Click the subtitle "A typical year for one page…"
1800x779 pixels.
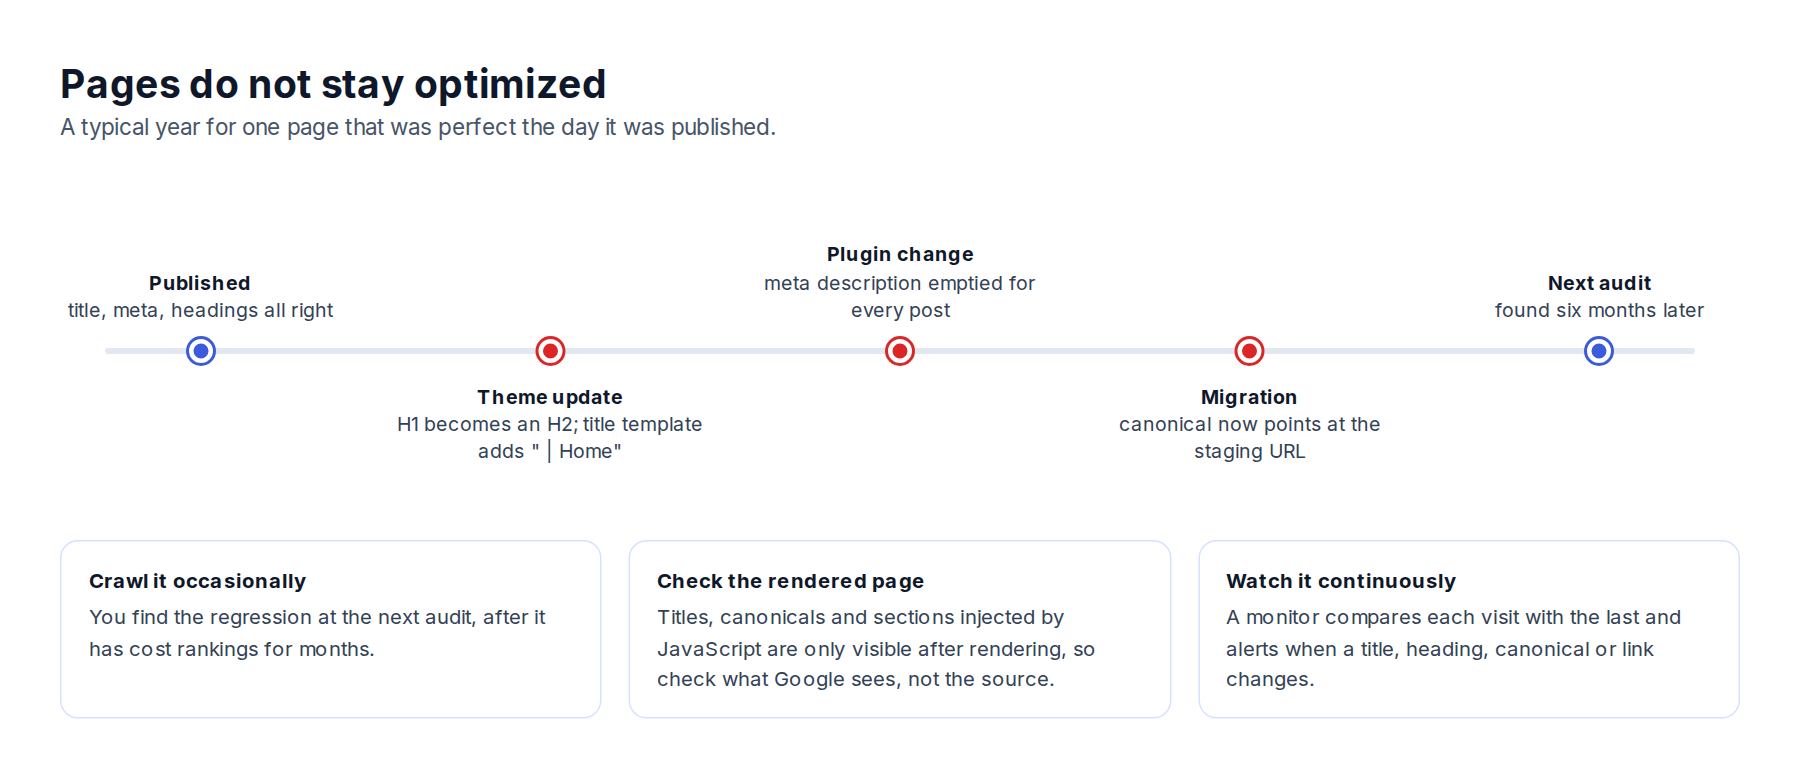(x=418, y=128)
